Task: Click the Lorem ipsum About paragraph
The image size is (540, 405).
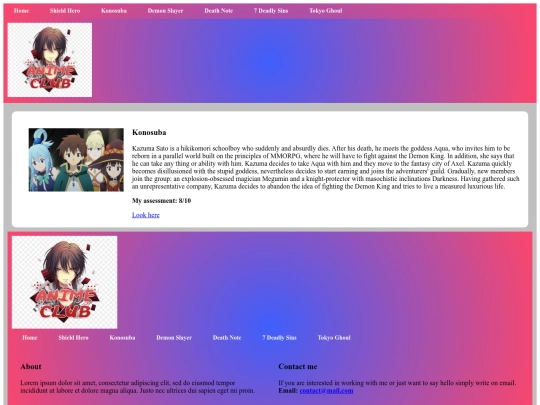Action: (138, 387)
